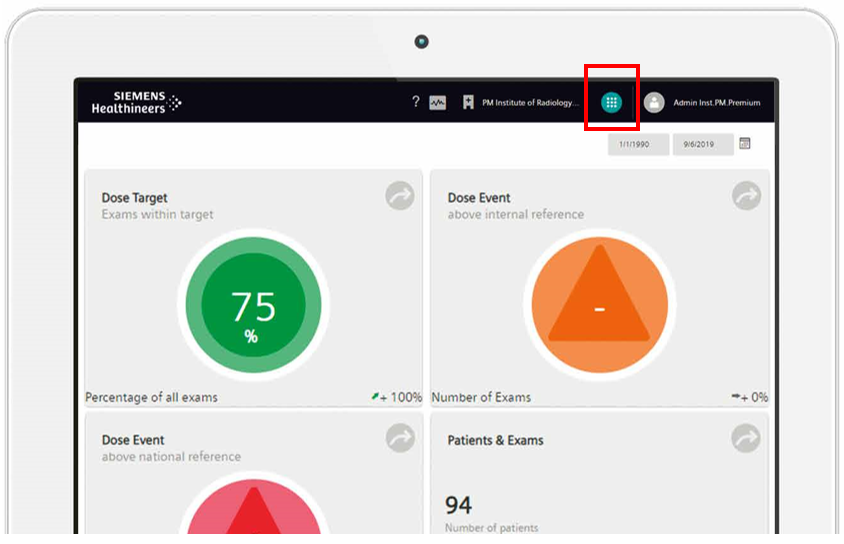
Task: Open the calendar date picker icon
Action: click(745, 143)
